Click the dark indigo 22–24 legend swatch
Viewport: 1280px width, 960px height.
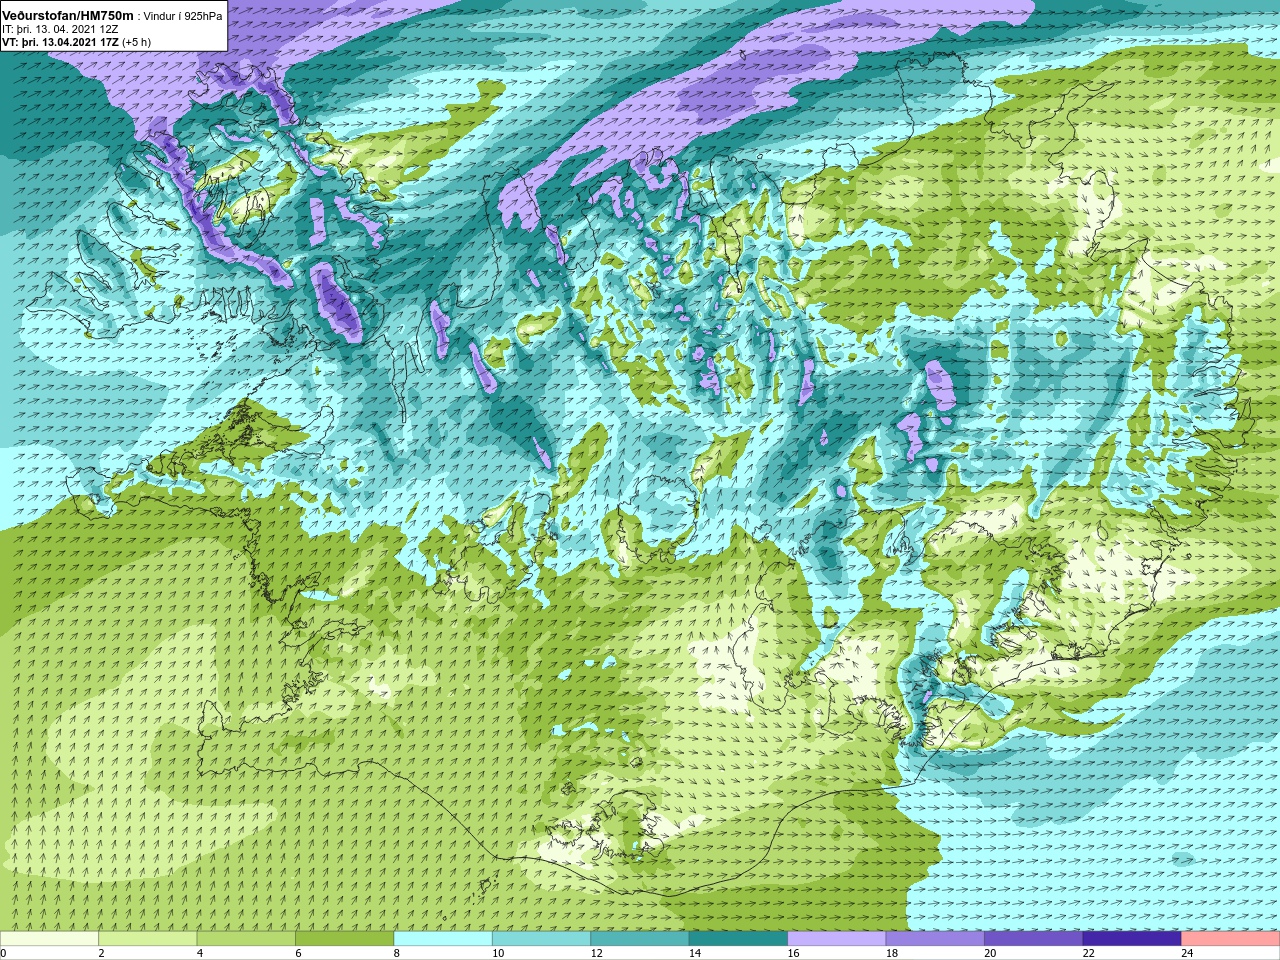[1132, 939]
